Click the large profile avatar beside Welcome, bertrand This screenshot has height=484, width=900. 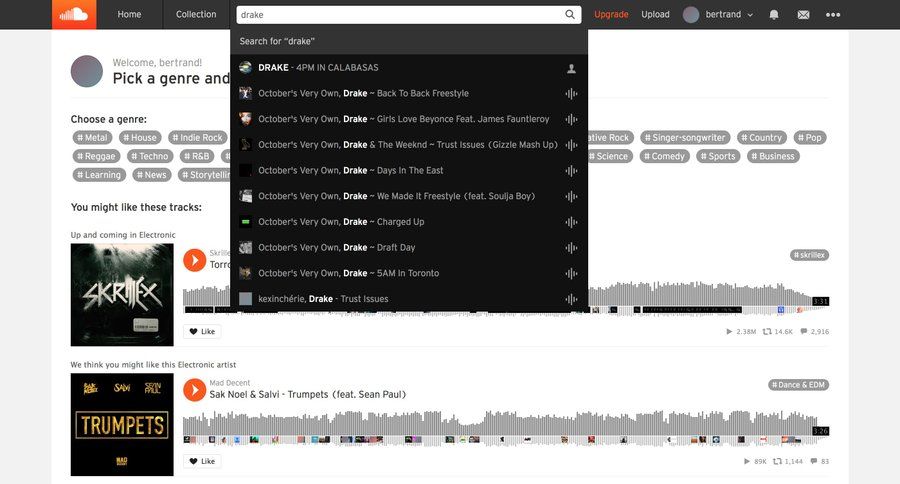[87, 71]
